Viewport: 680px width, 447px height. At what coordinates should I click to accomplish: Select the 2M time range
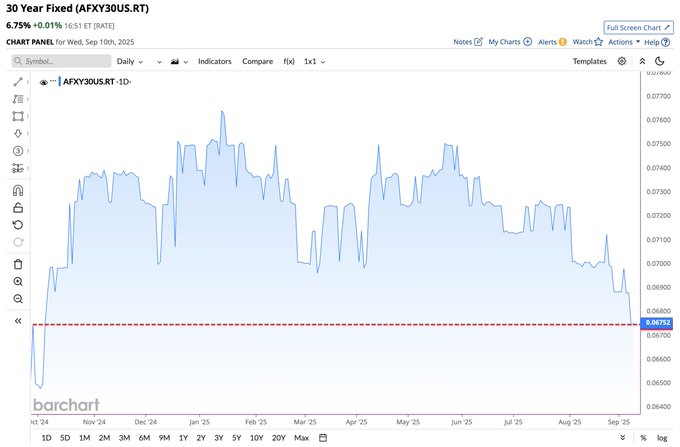[105, 438]
